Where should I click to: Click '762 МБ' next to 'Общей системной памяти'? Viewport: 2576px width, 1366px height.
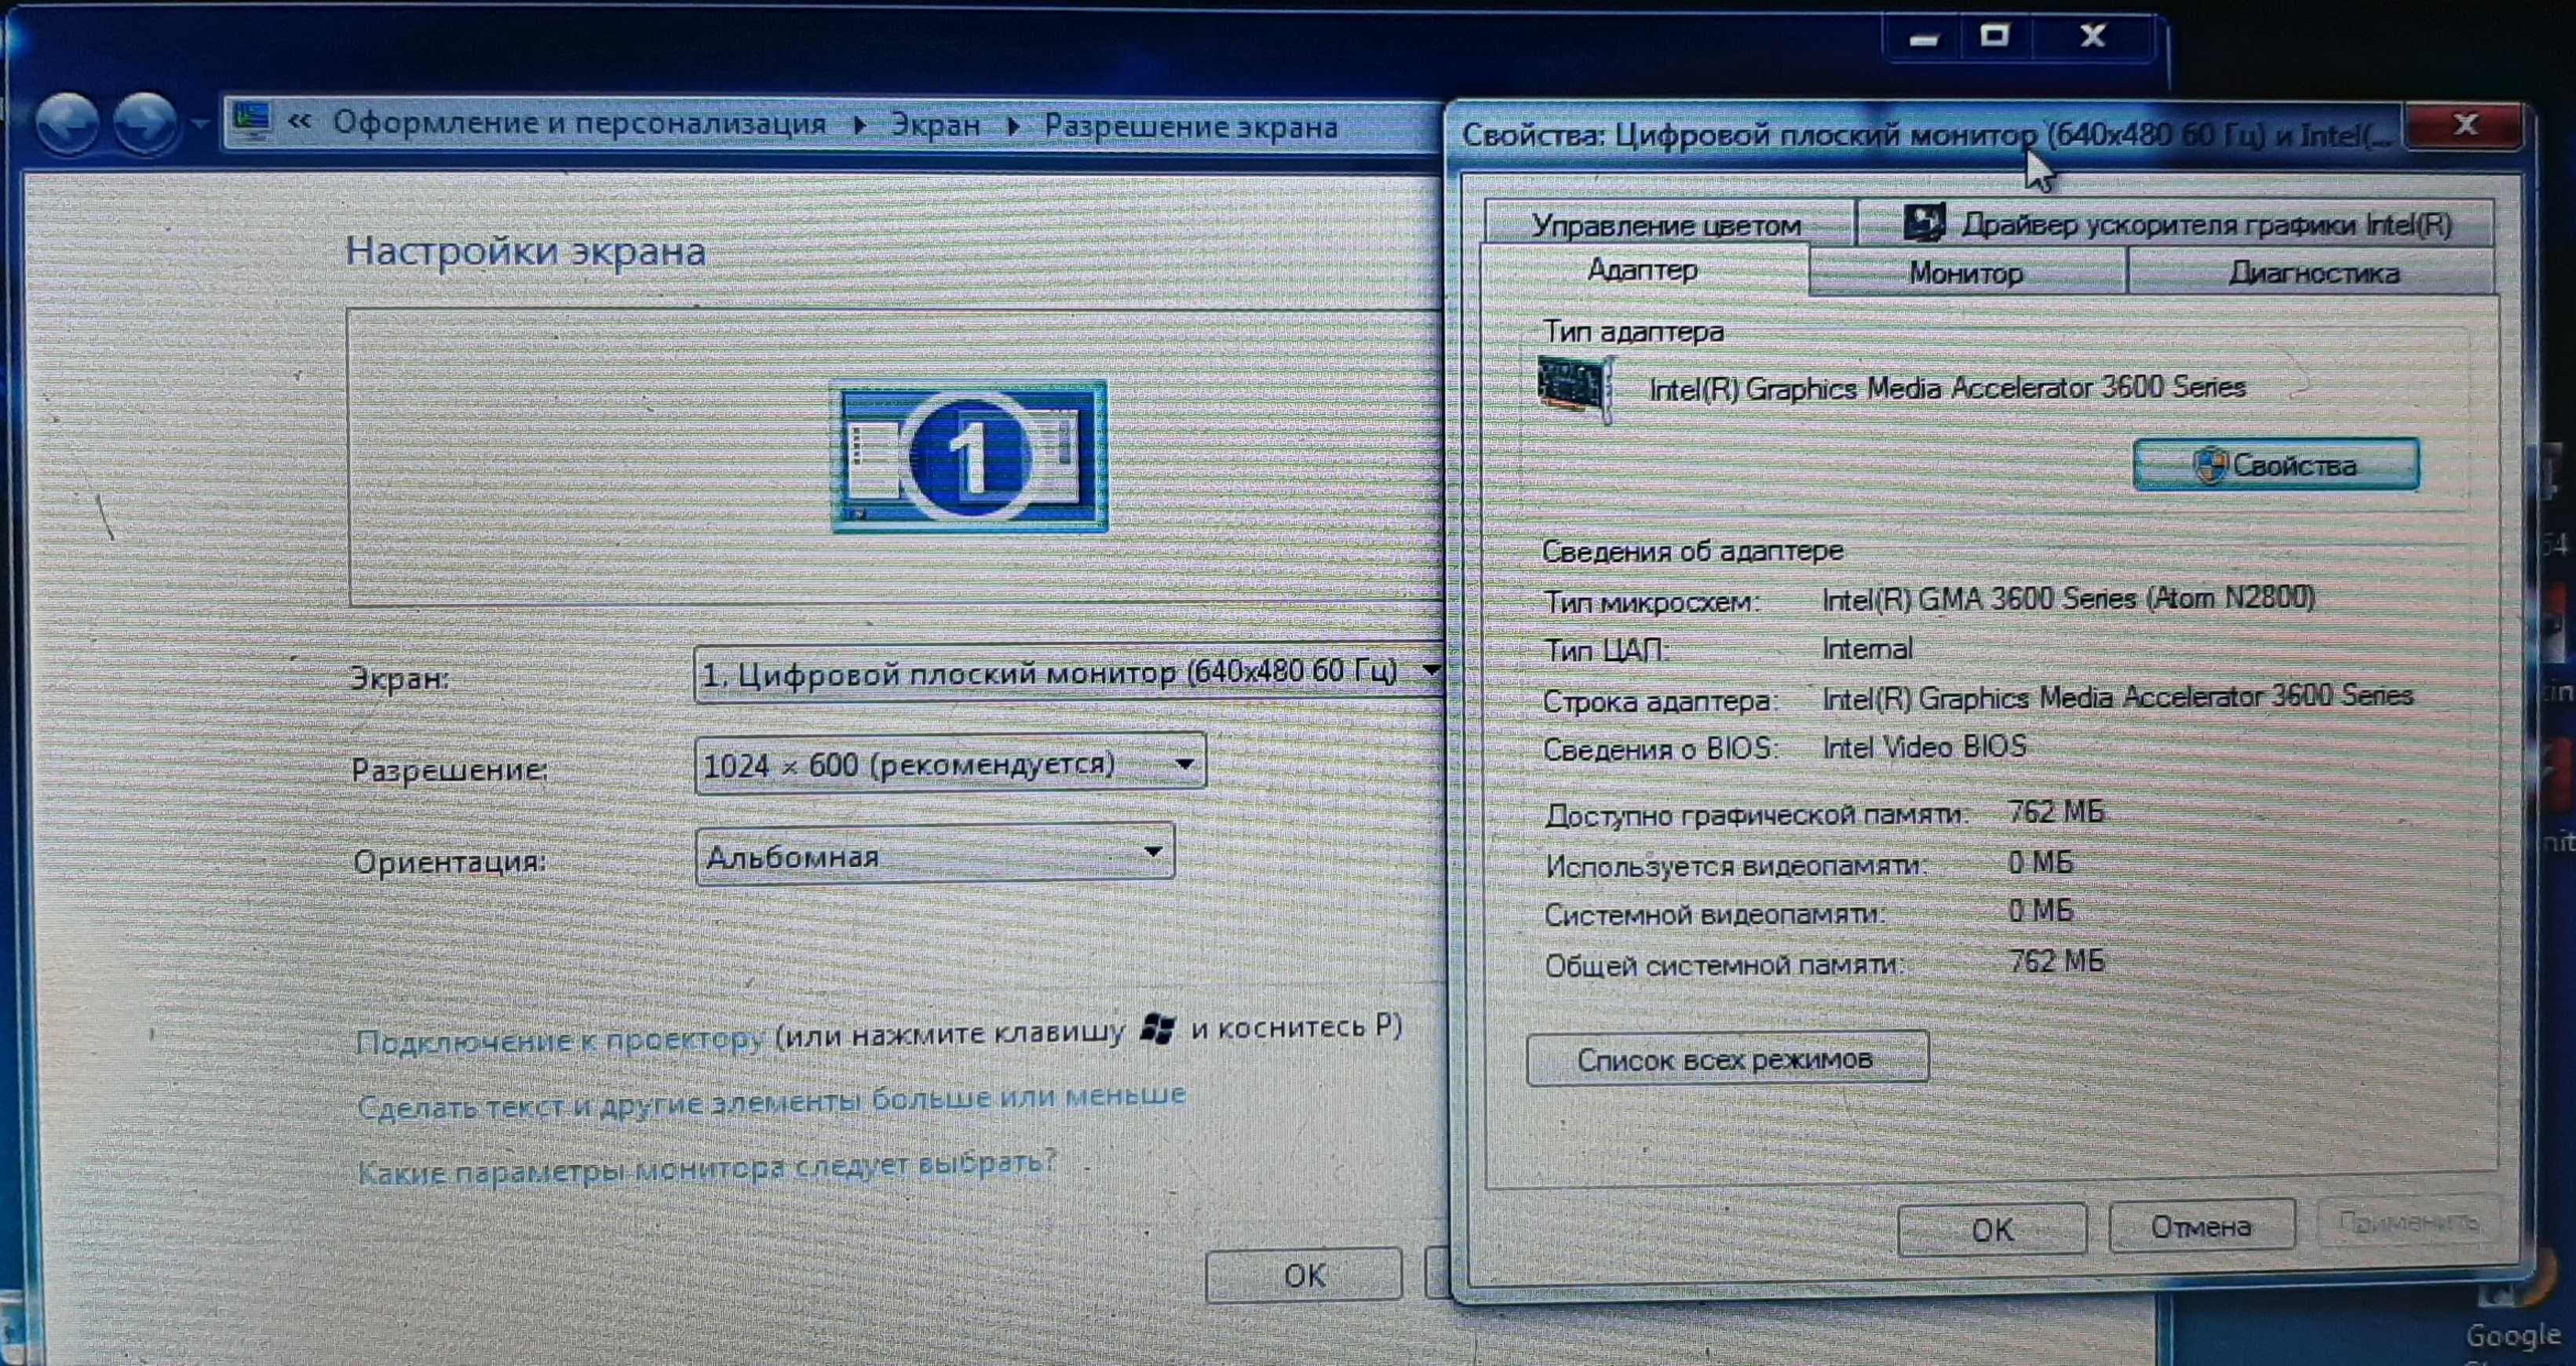(x=2056, y=962)
